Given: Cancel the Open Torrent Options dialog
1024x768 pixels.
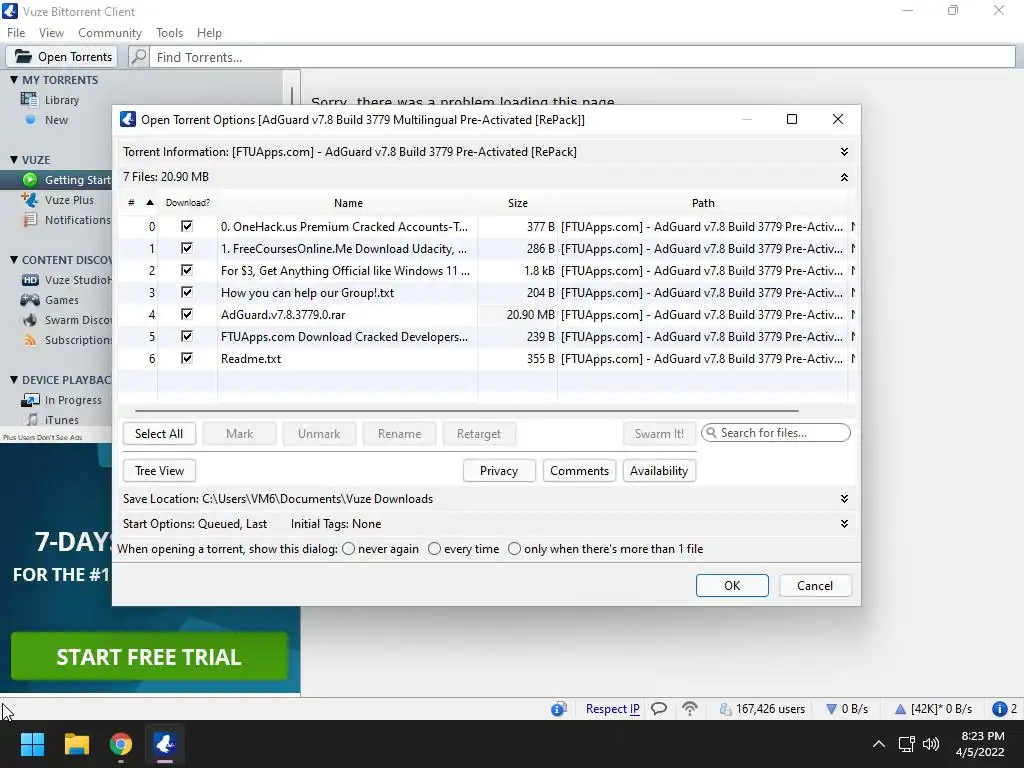Looking at the screenshot, I should coord(815,586).
